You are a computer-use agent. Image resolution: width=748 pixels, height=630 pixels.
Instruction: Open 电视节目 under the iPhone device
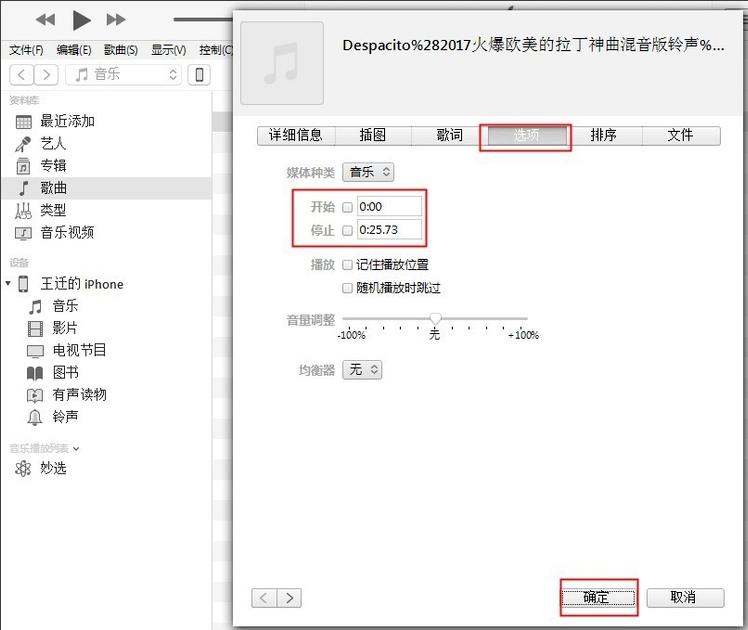click(80, 350)
